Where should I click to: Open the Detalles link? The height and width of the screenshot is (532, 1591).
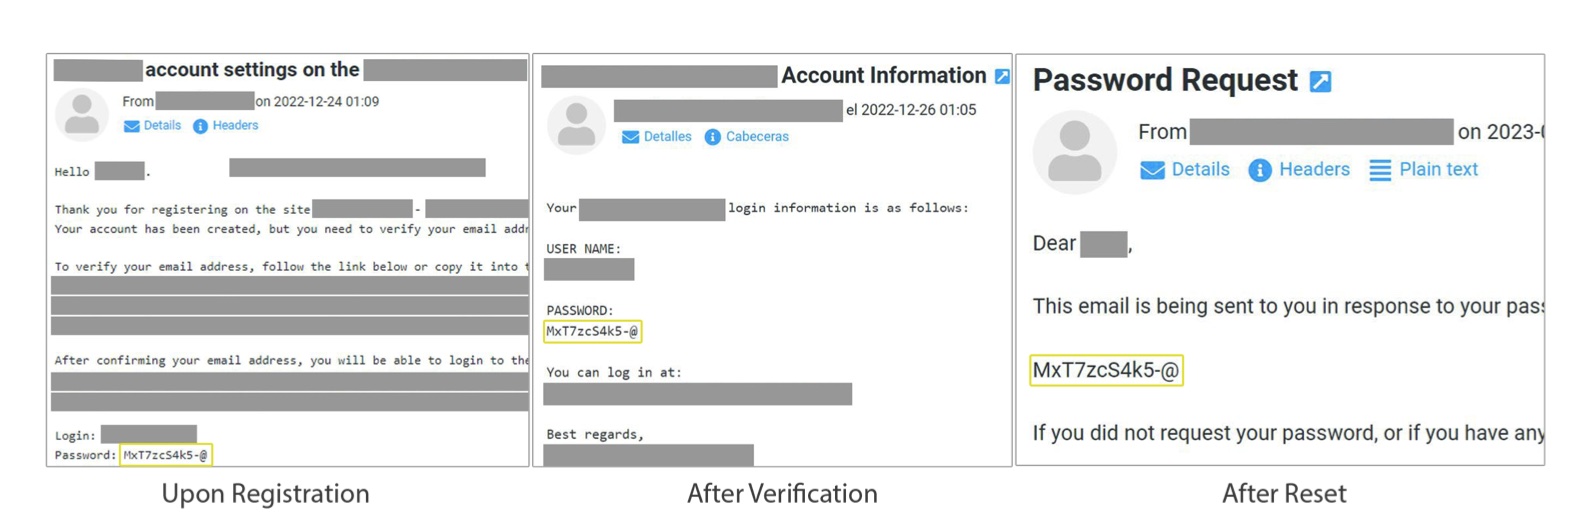click(x=667, y=136)
